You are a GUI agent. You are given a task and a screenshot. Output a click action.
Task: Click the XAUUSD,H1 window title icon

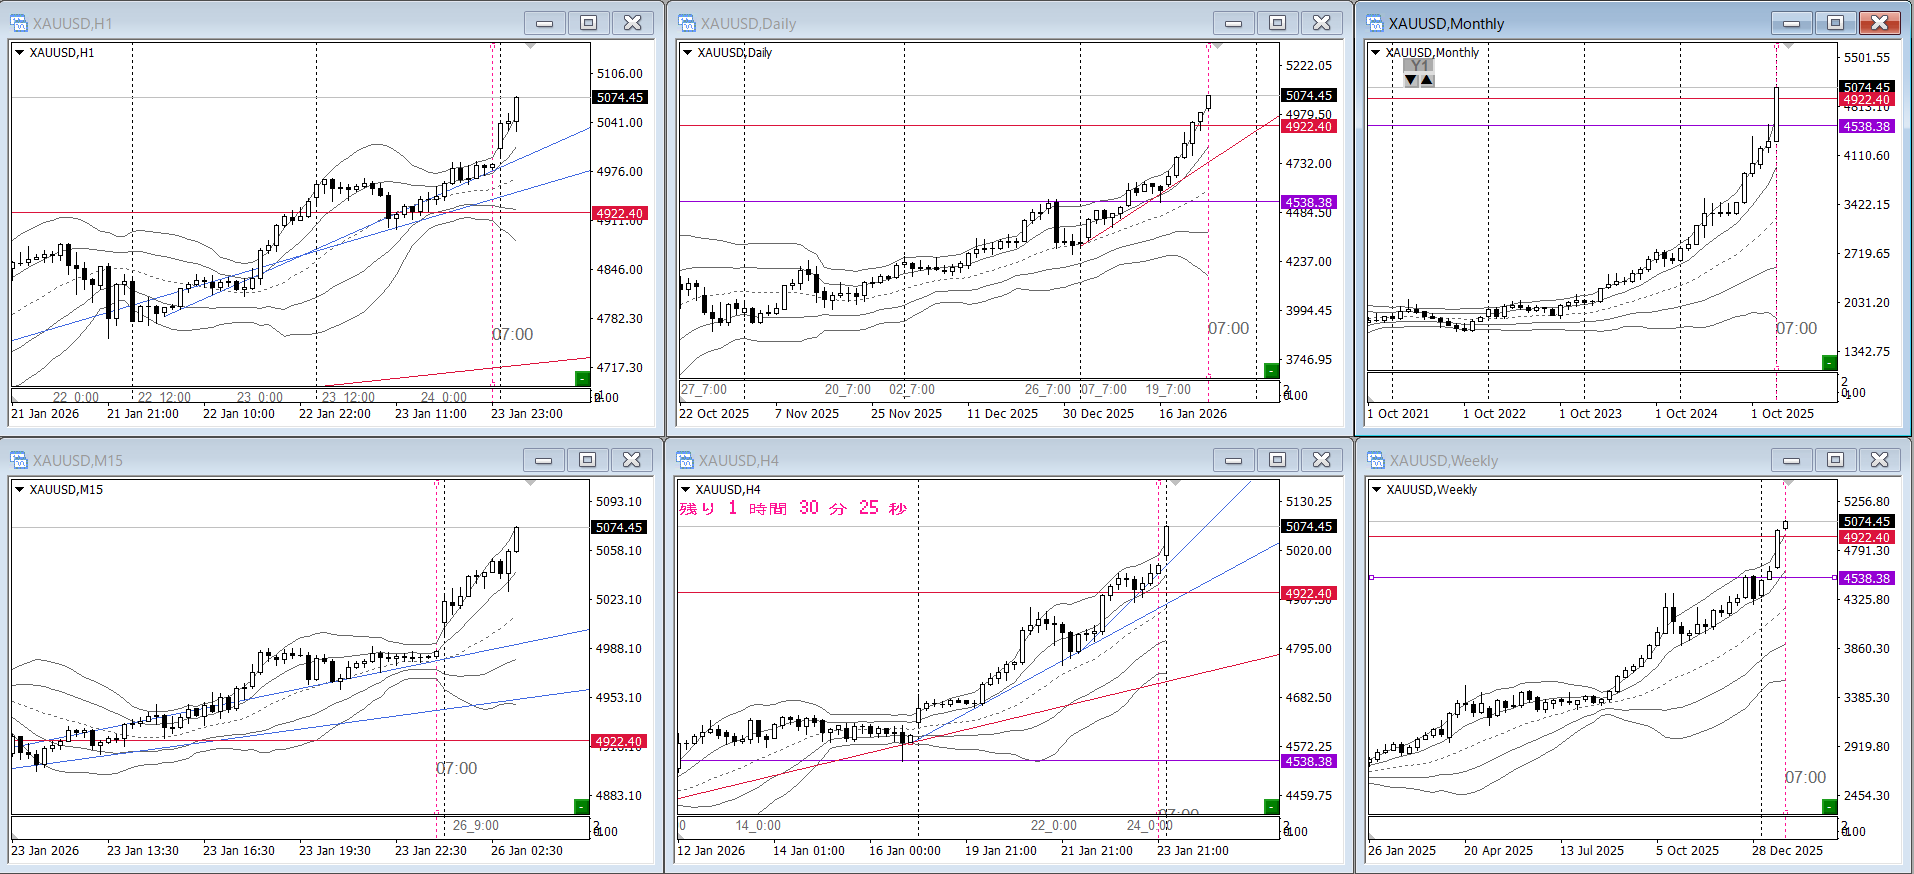point(19,23)
